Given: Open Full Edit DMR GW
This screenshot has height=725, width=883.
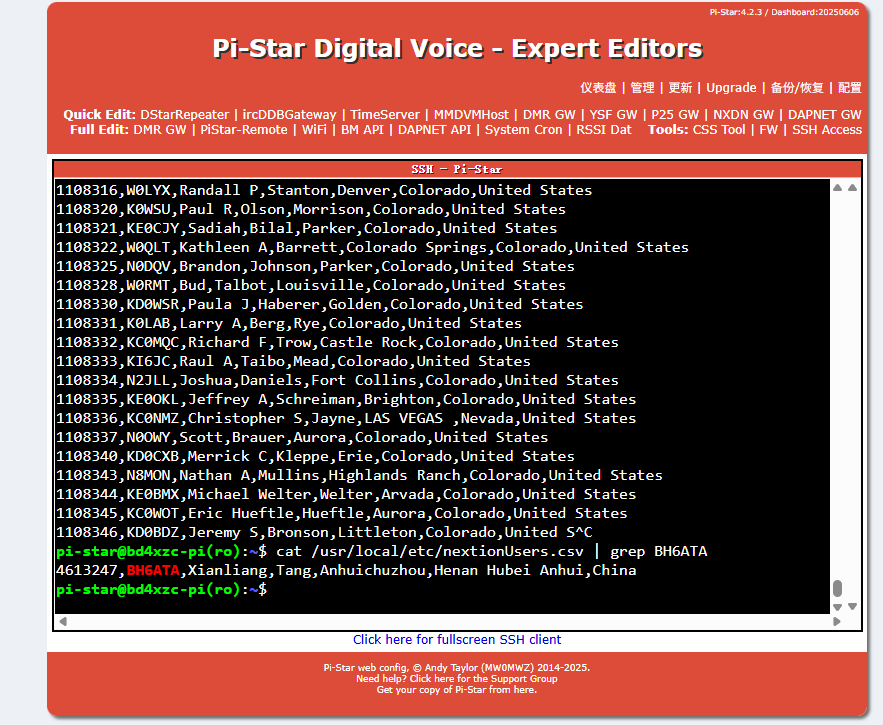Looking at the screenshot, I should coord(159,130).
